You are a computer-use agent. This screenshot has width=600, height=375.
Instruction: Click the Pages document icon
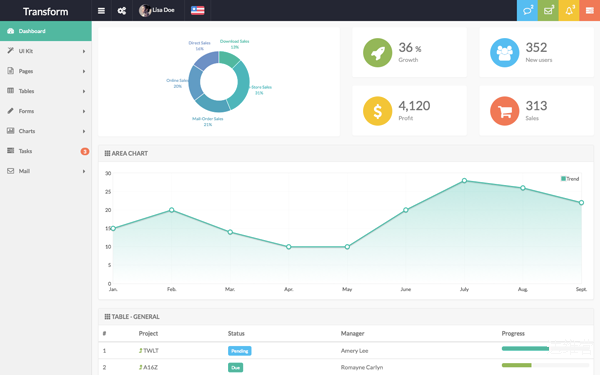pos(11,71)
